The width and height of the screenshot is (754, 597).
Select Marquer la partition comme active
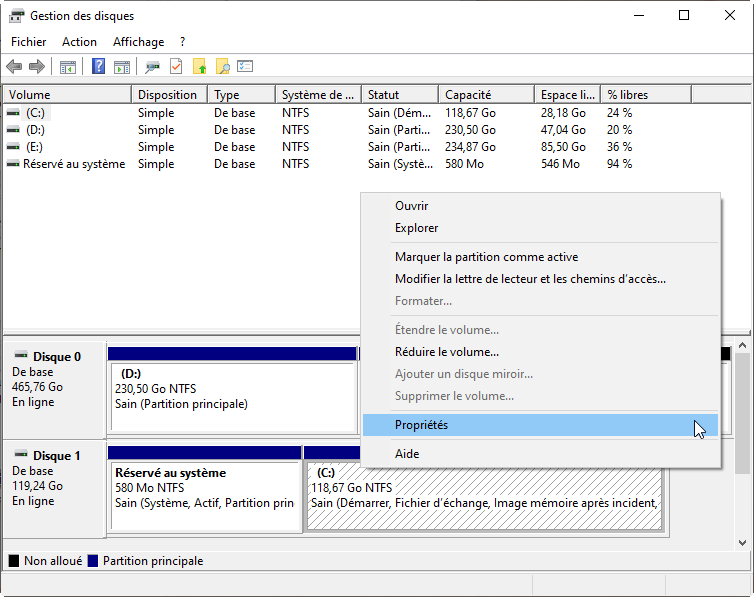(486, 257)
